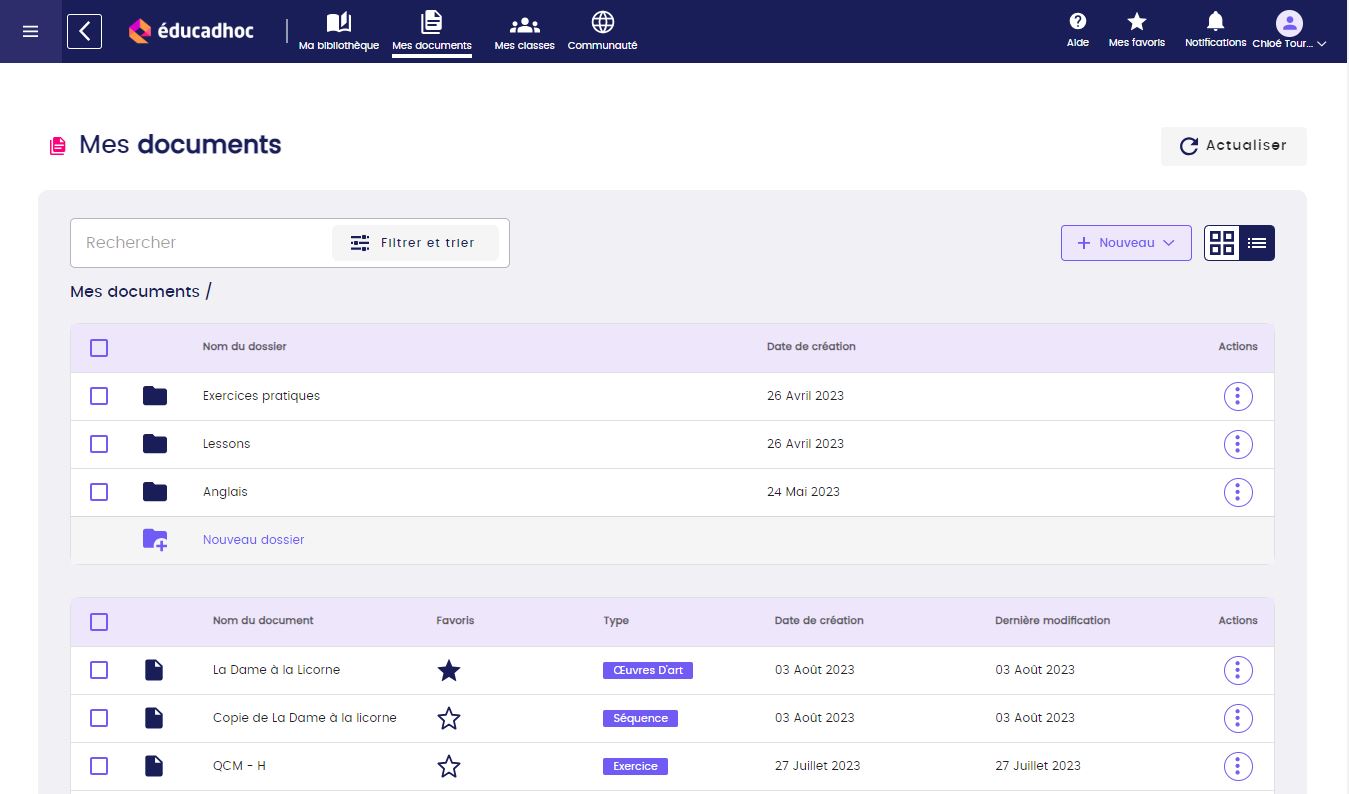The width and height of the screenshot is (1349, 794).
Task: Click the Actualiser button
Action: pyautogui.click(x=1233, y=146)
